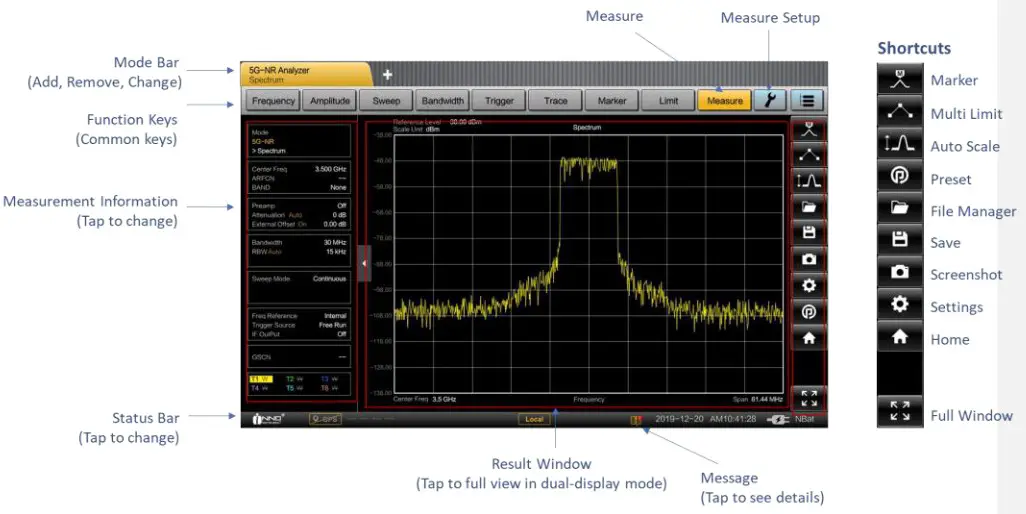Select the 5G-NR Analyzer Spectrum tab

[x=306, y=75]
